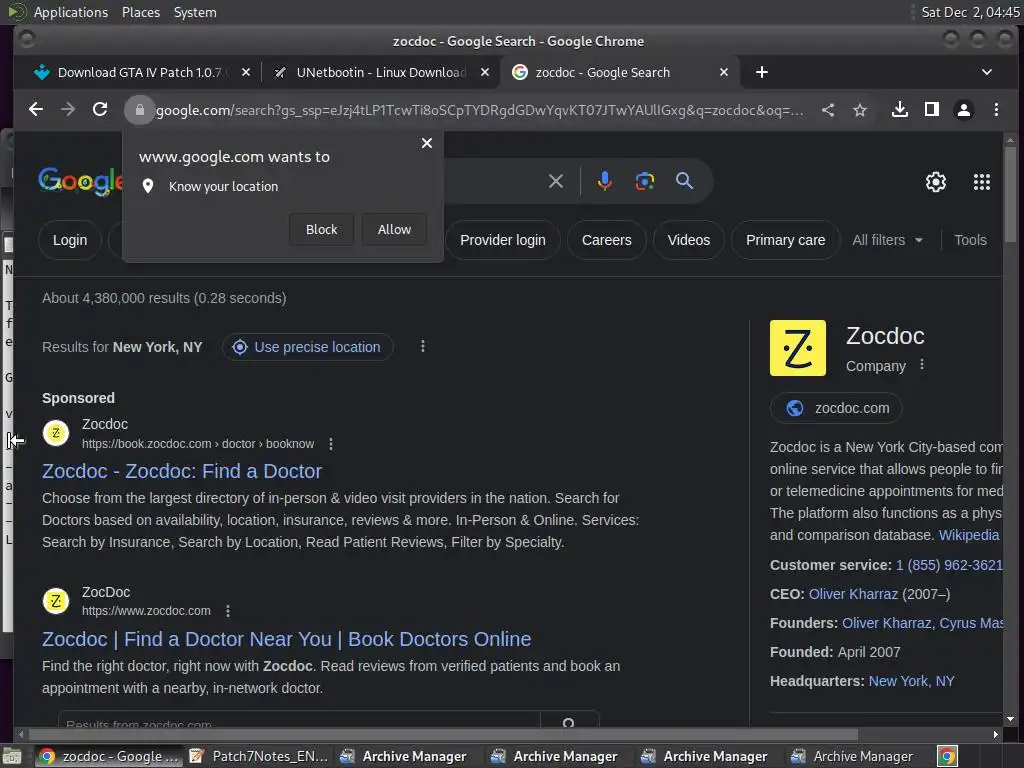Select the Careers filter chip
Image resolution: width=1024 pixels, height=768 pixels.
point(606,240)
